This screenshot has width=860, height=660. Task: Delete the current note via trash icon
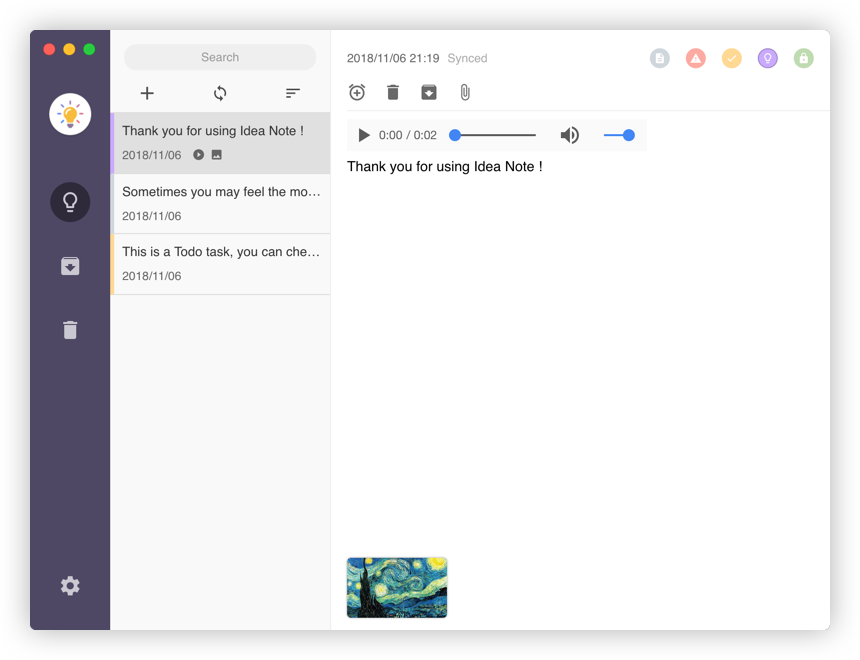click(393, 92)
